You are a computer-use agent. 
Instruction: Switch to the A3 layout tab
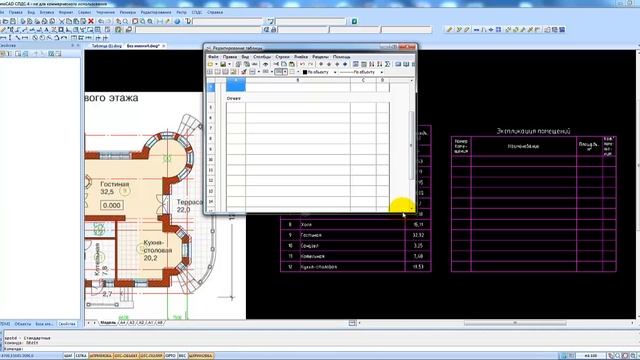pyautogui.click(x=132, y=323)
